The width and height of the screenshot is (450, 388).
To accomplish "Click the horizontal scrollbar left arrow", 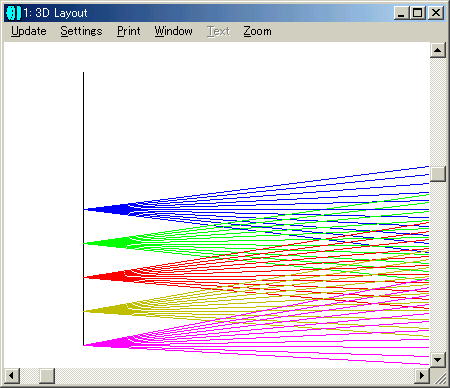I will [12, 376].
